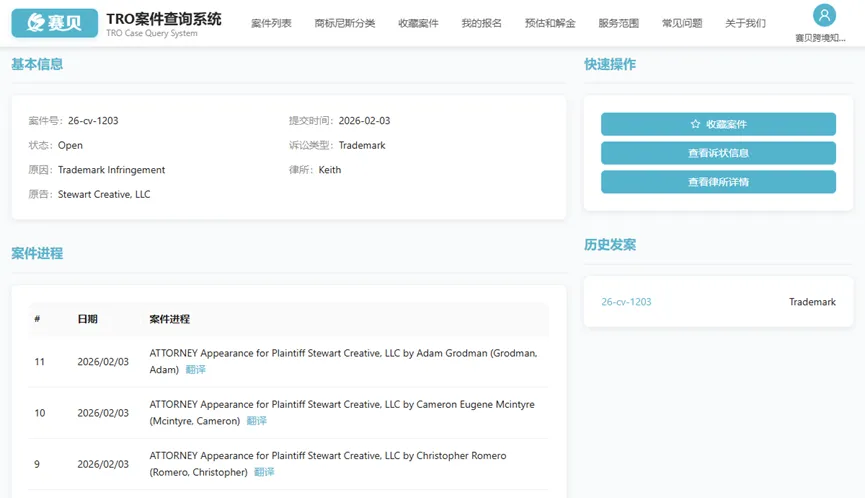Viewport: 865px width, 498px height.
Task: Click the law firm name Keith
Action: tap(330, 170)
